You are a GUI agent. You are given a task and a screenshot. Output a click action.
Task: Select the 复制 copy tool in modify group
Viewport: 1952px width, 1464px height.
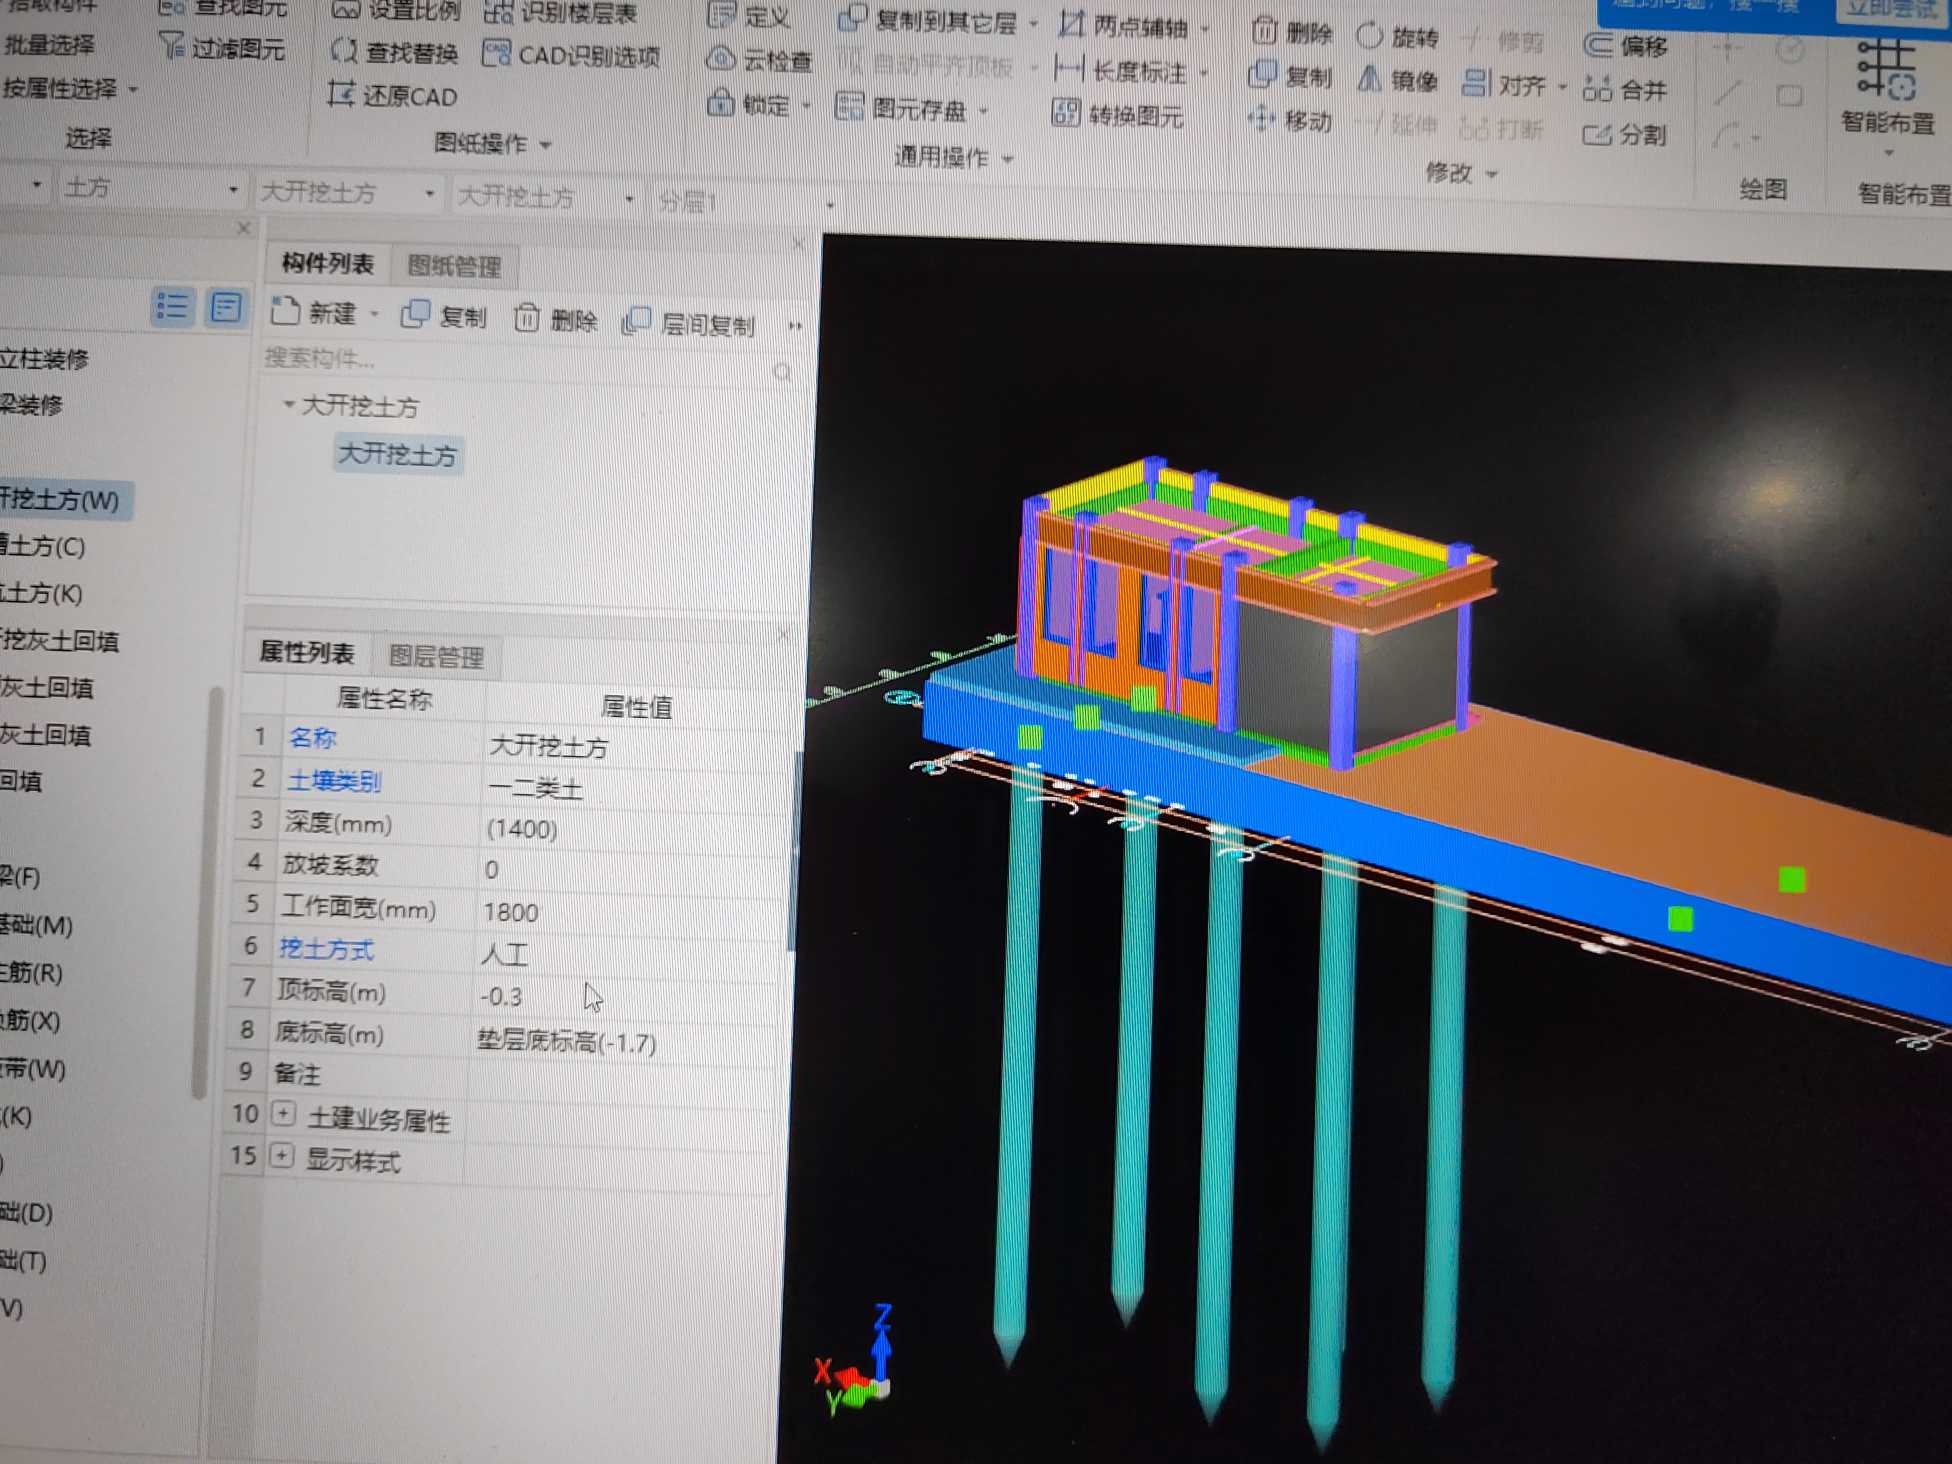click(x=1290, y=75)
